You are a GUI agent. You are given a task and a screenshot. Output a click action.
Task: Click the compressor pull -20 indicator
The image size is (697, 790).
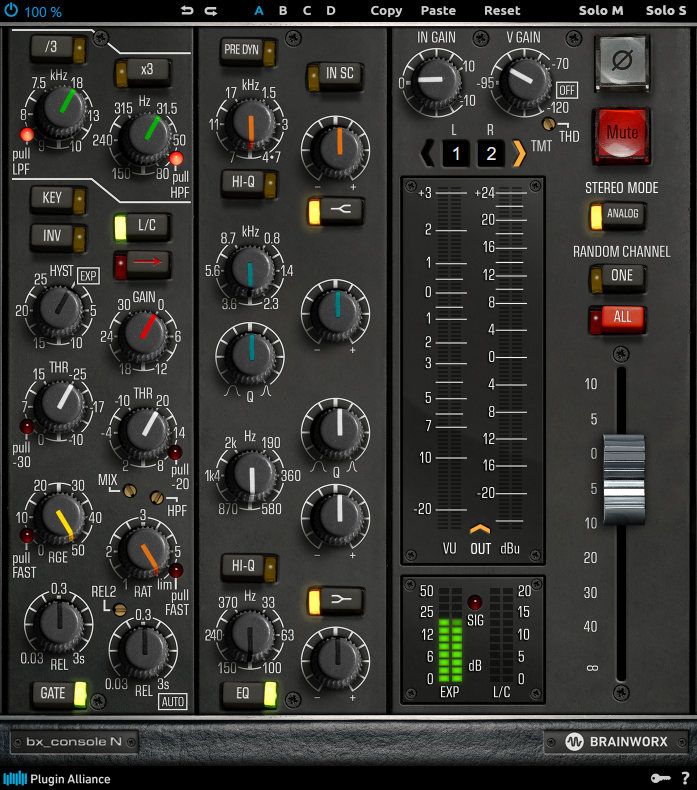tap(175, 452)
